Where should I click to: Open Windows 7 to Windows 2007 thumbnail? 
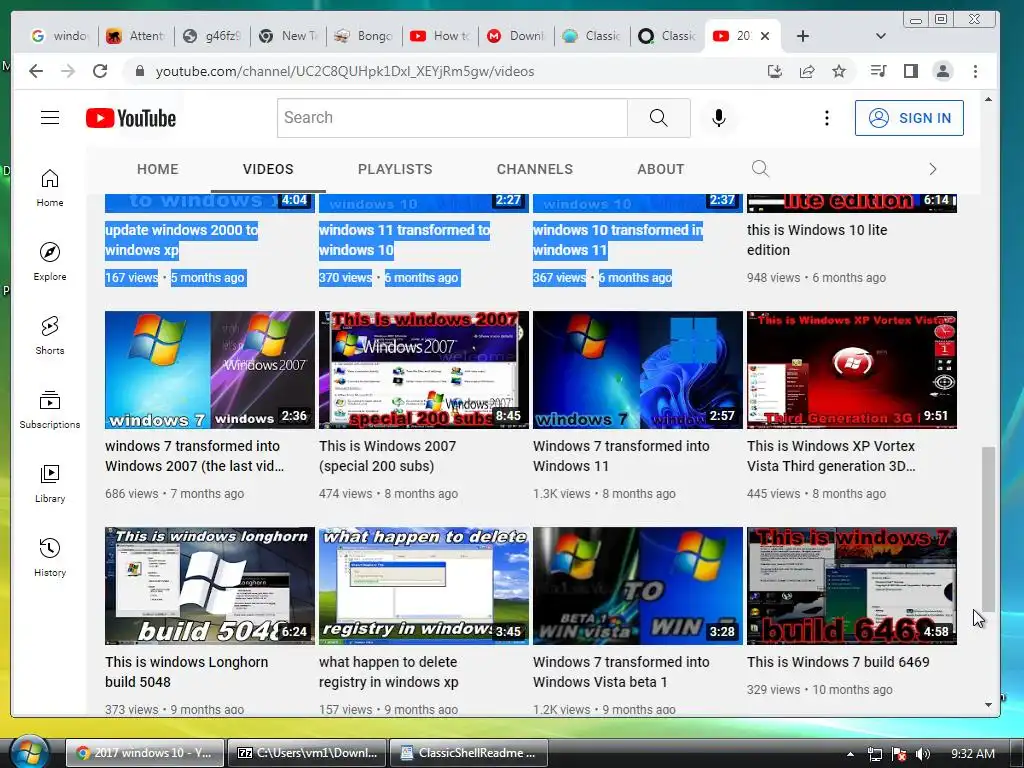click(x=210, y=370)
